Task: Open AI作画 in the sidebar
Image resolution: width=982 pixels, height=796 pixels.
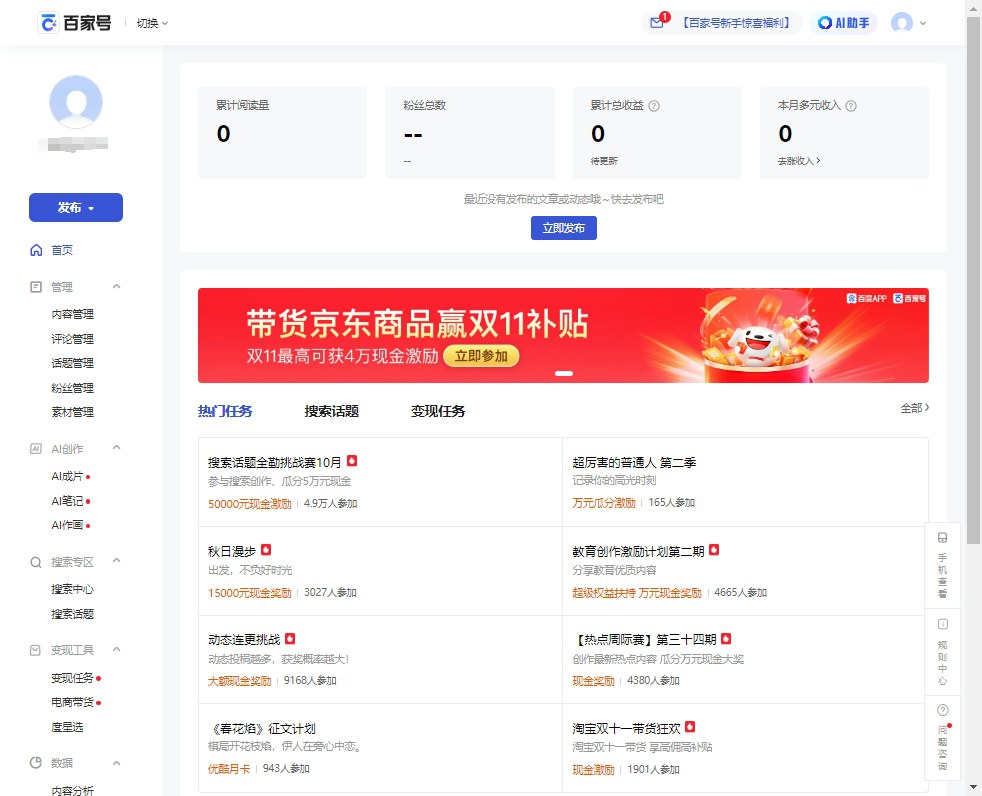Action: click(x=67, y=525)
